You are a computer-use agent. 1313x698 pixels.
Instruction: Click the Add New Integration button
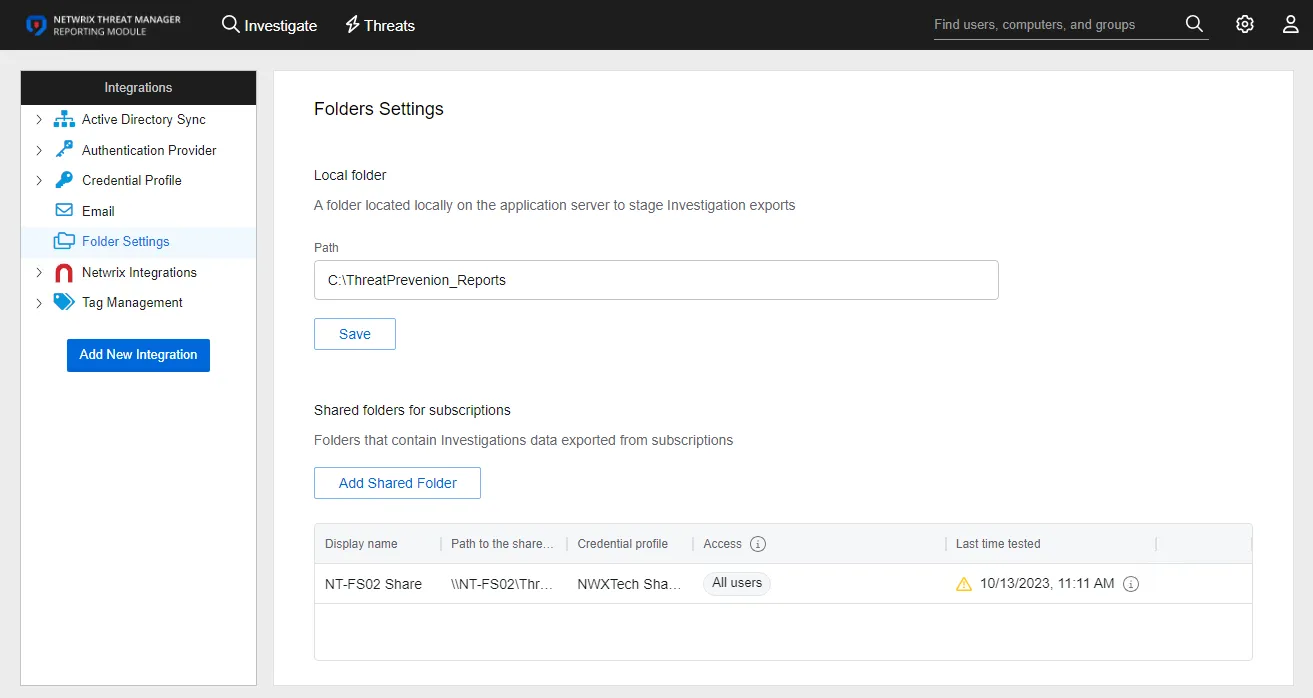pyautogui.click(x=138, y=355)
